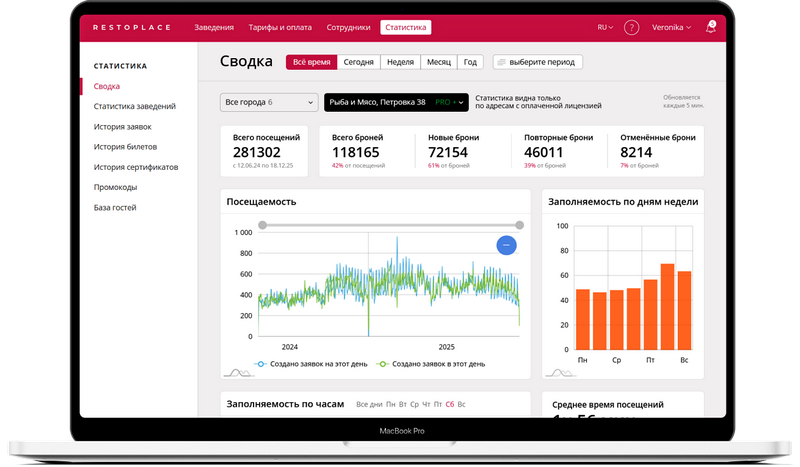Select 'Сб' day filter in hourly occupancy
Image resolution: width=800 pixels, height=467 pixels.
[x=450, y=405]
